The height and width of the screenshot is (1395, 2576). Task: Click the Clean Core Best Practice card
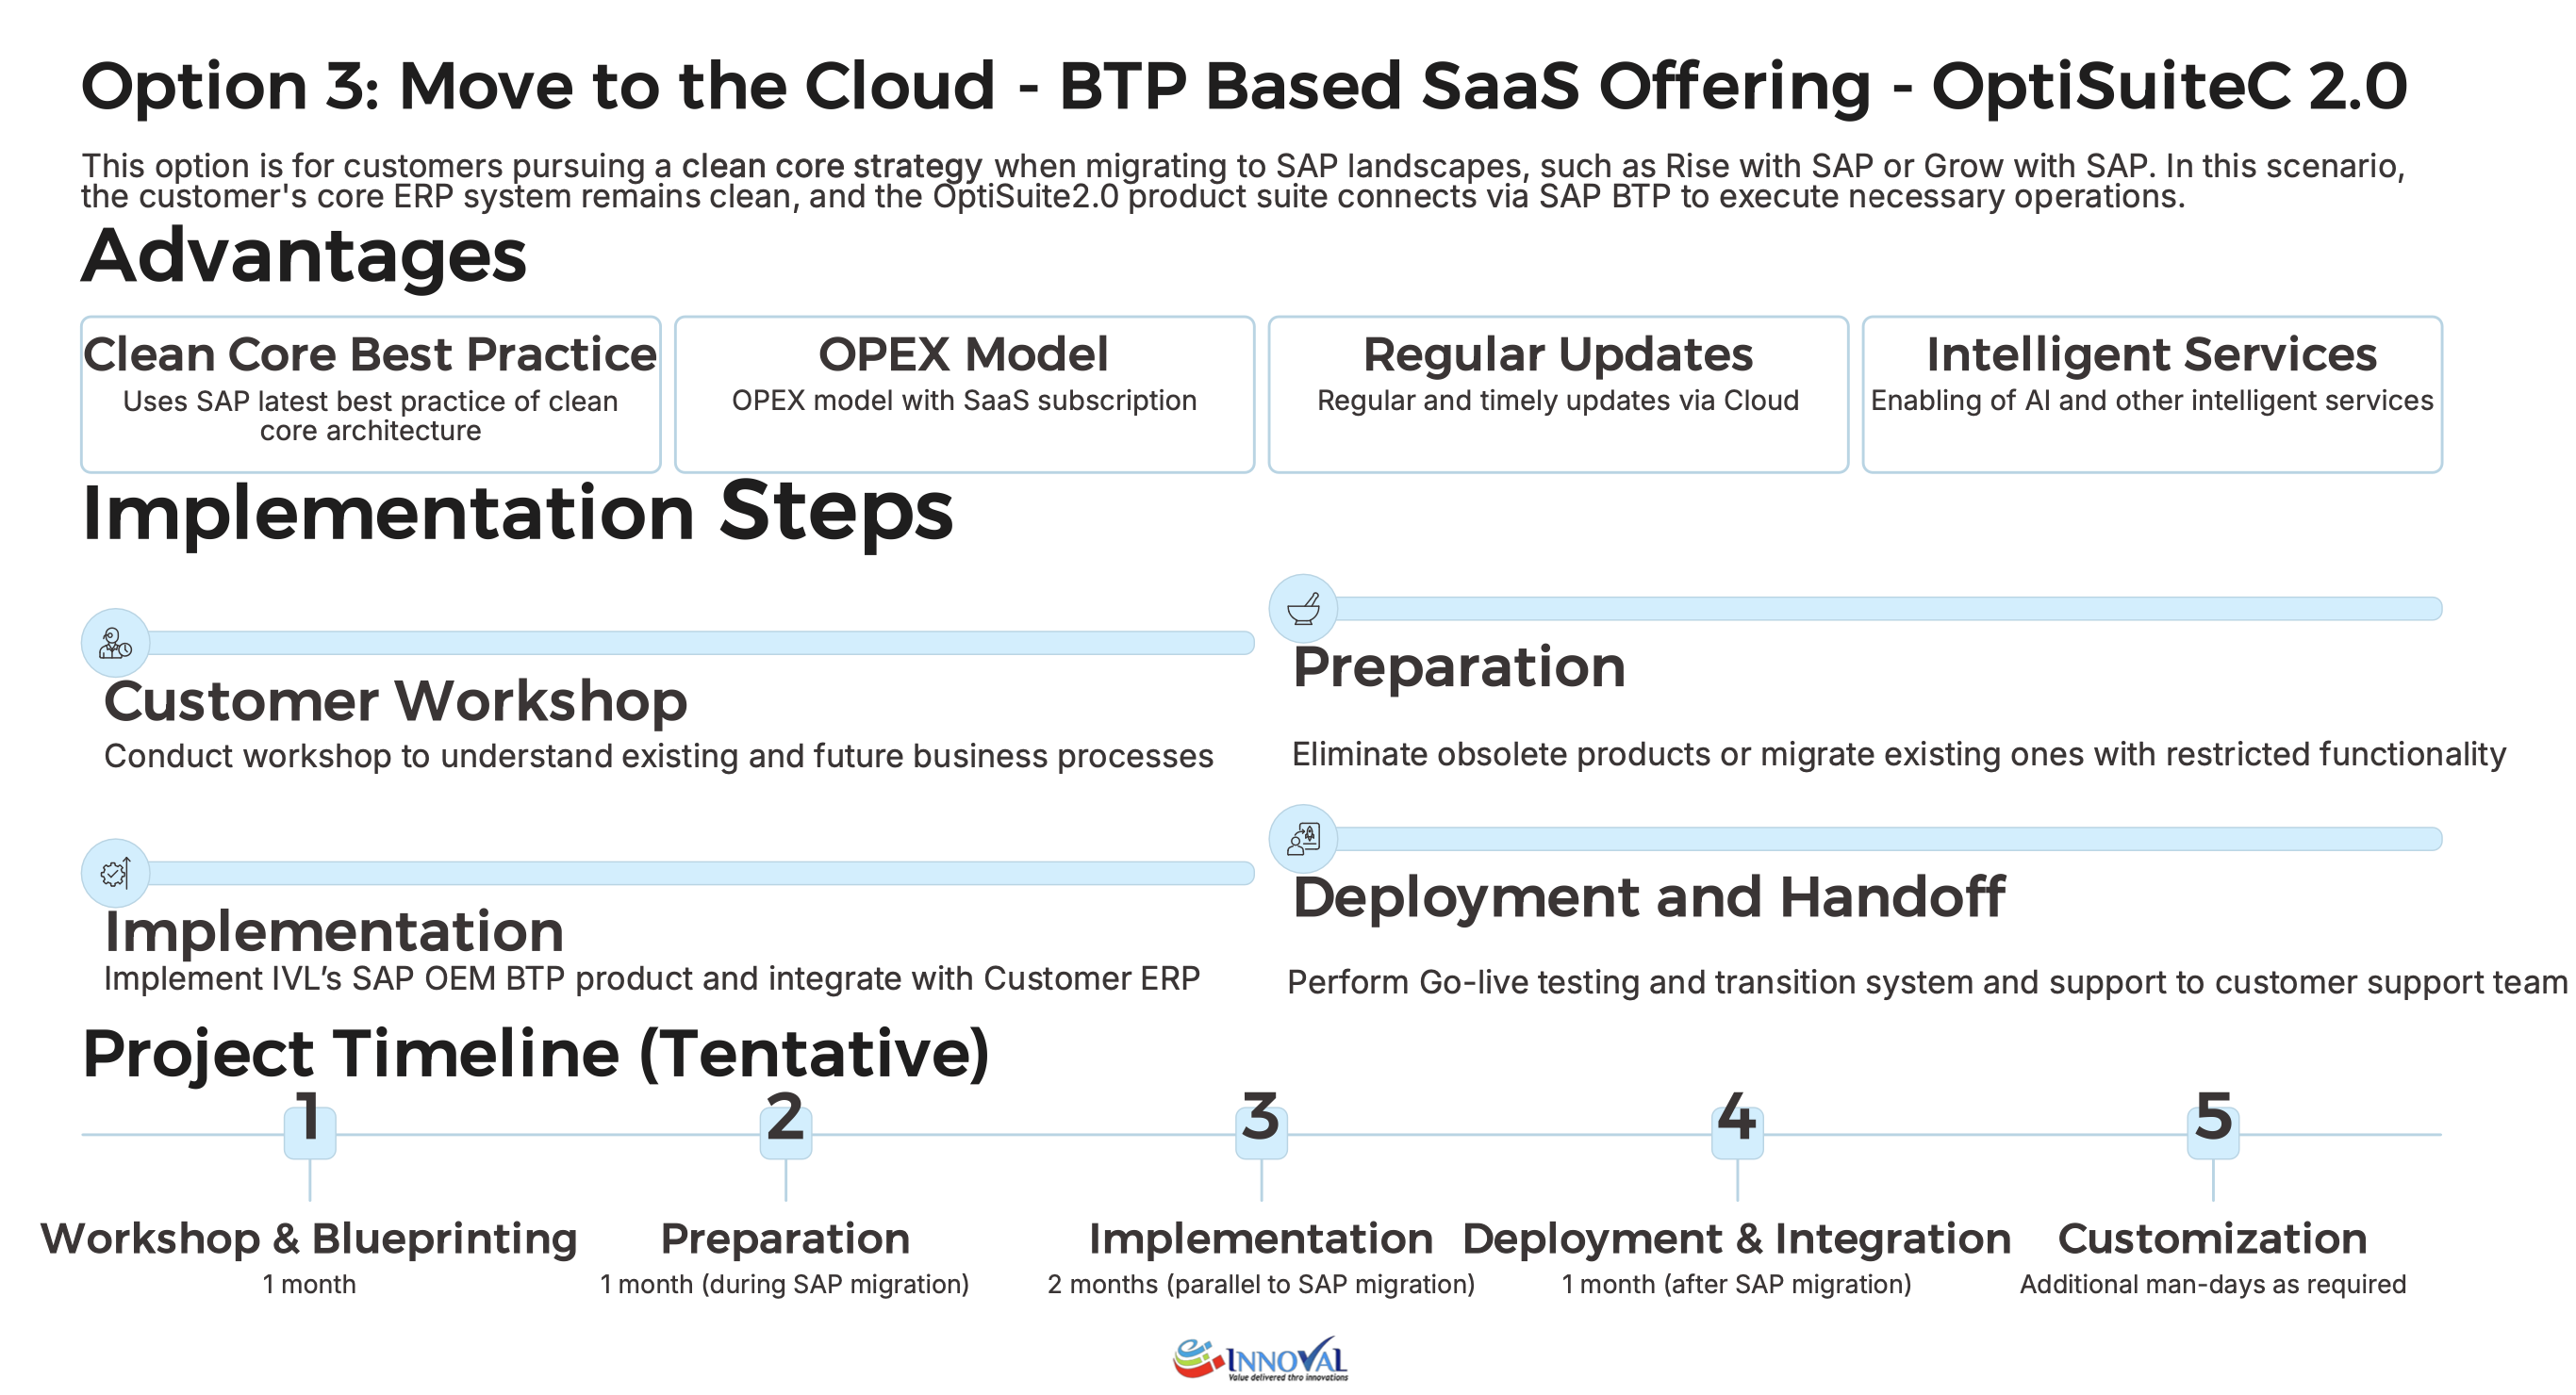pyautogui.click(x=370, y=394)
